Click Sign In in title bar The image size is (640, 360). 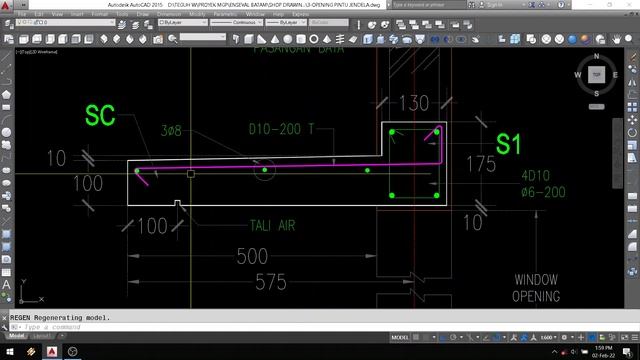pyautogui.click(x=495, y=5)
